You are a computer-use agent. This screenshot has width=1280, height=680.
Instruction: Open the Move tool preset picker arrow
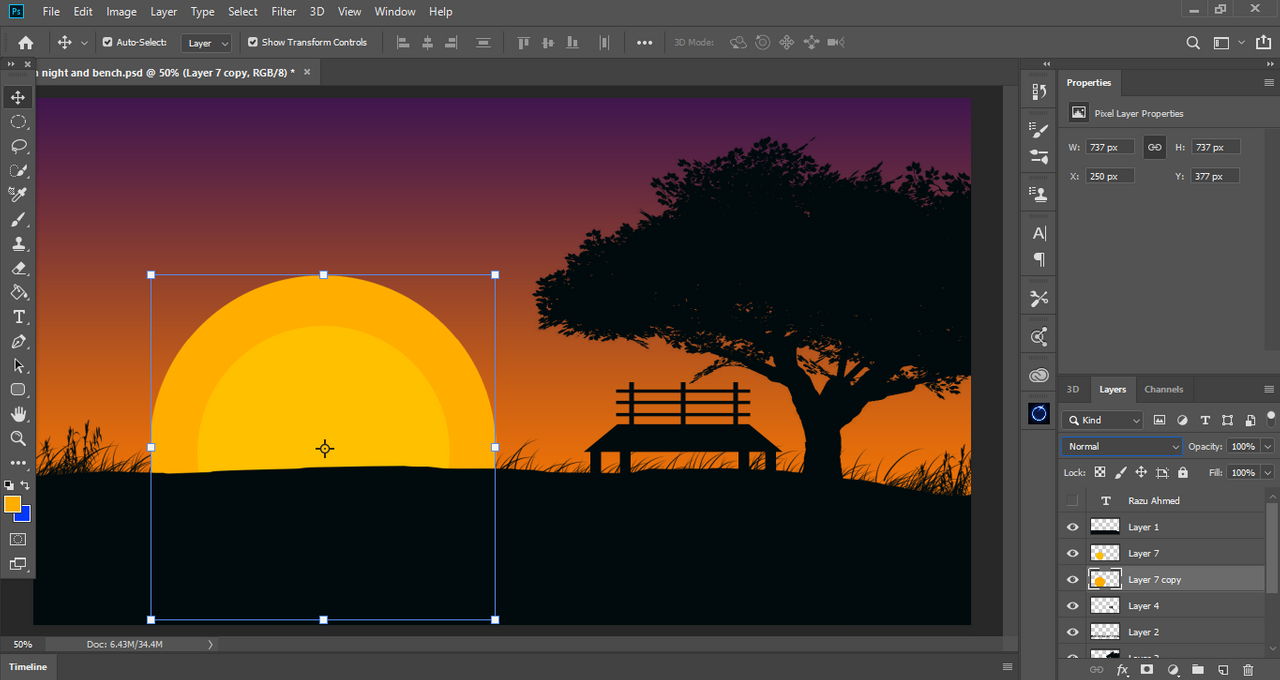click(84, 43)
